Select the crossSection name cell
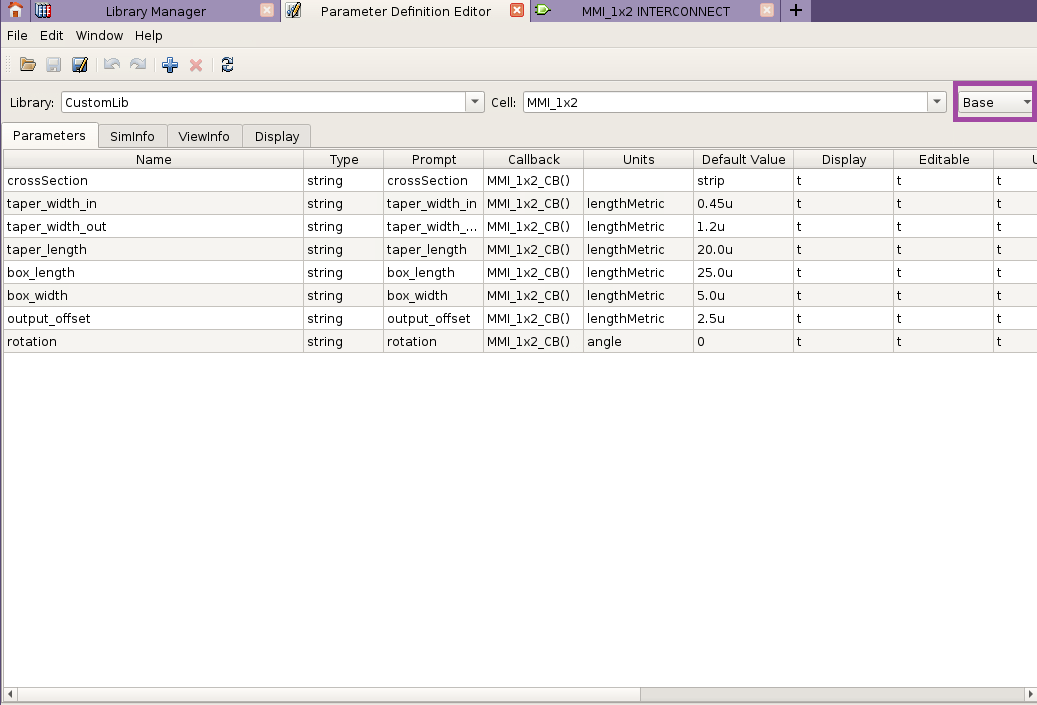This screenshot has height=705, width=1037. point(153,181)
